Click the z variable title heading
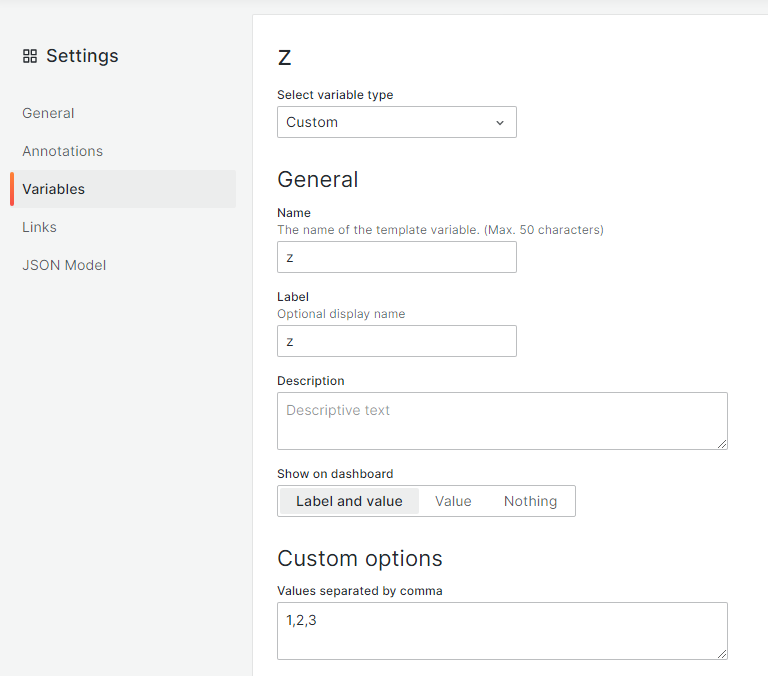Viewport: 768px width, 676px height. point(284,57)
